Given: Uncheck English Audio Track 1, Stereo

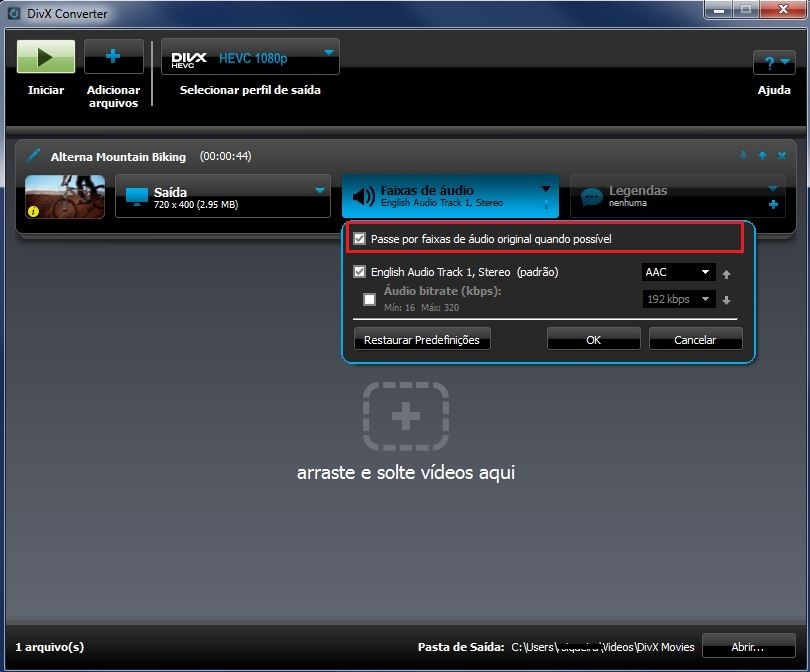Looking at the screenshot, I should tap(360, 272).
